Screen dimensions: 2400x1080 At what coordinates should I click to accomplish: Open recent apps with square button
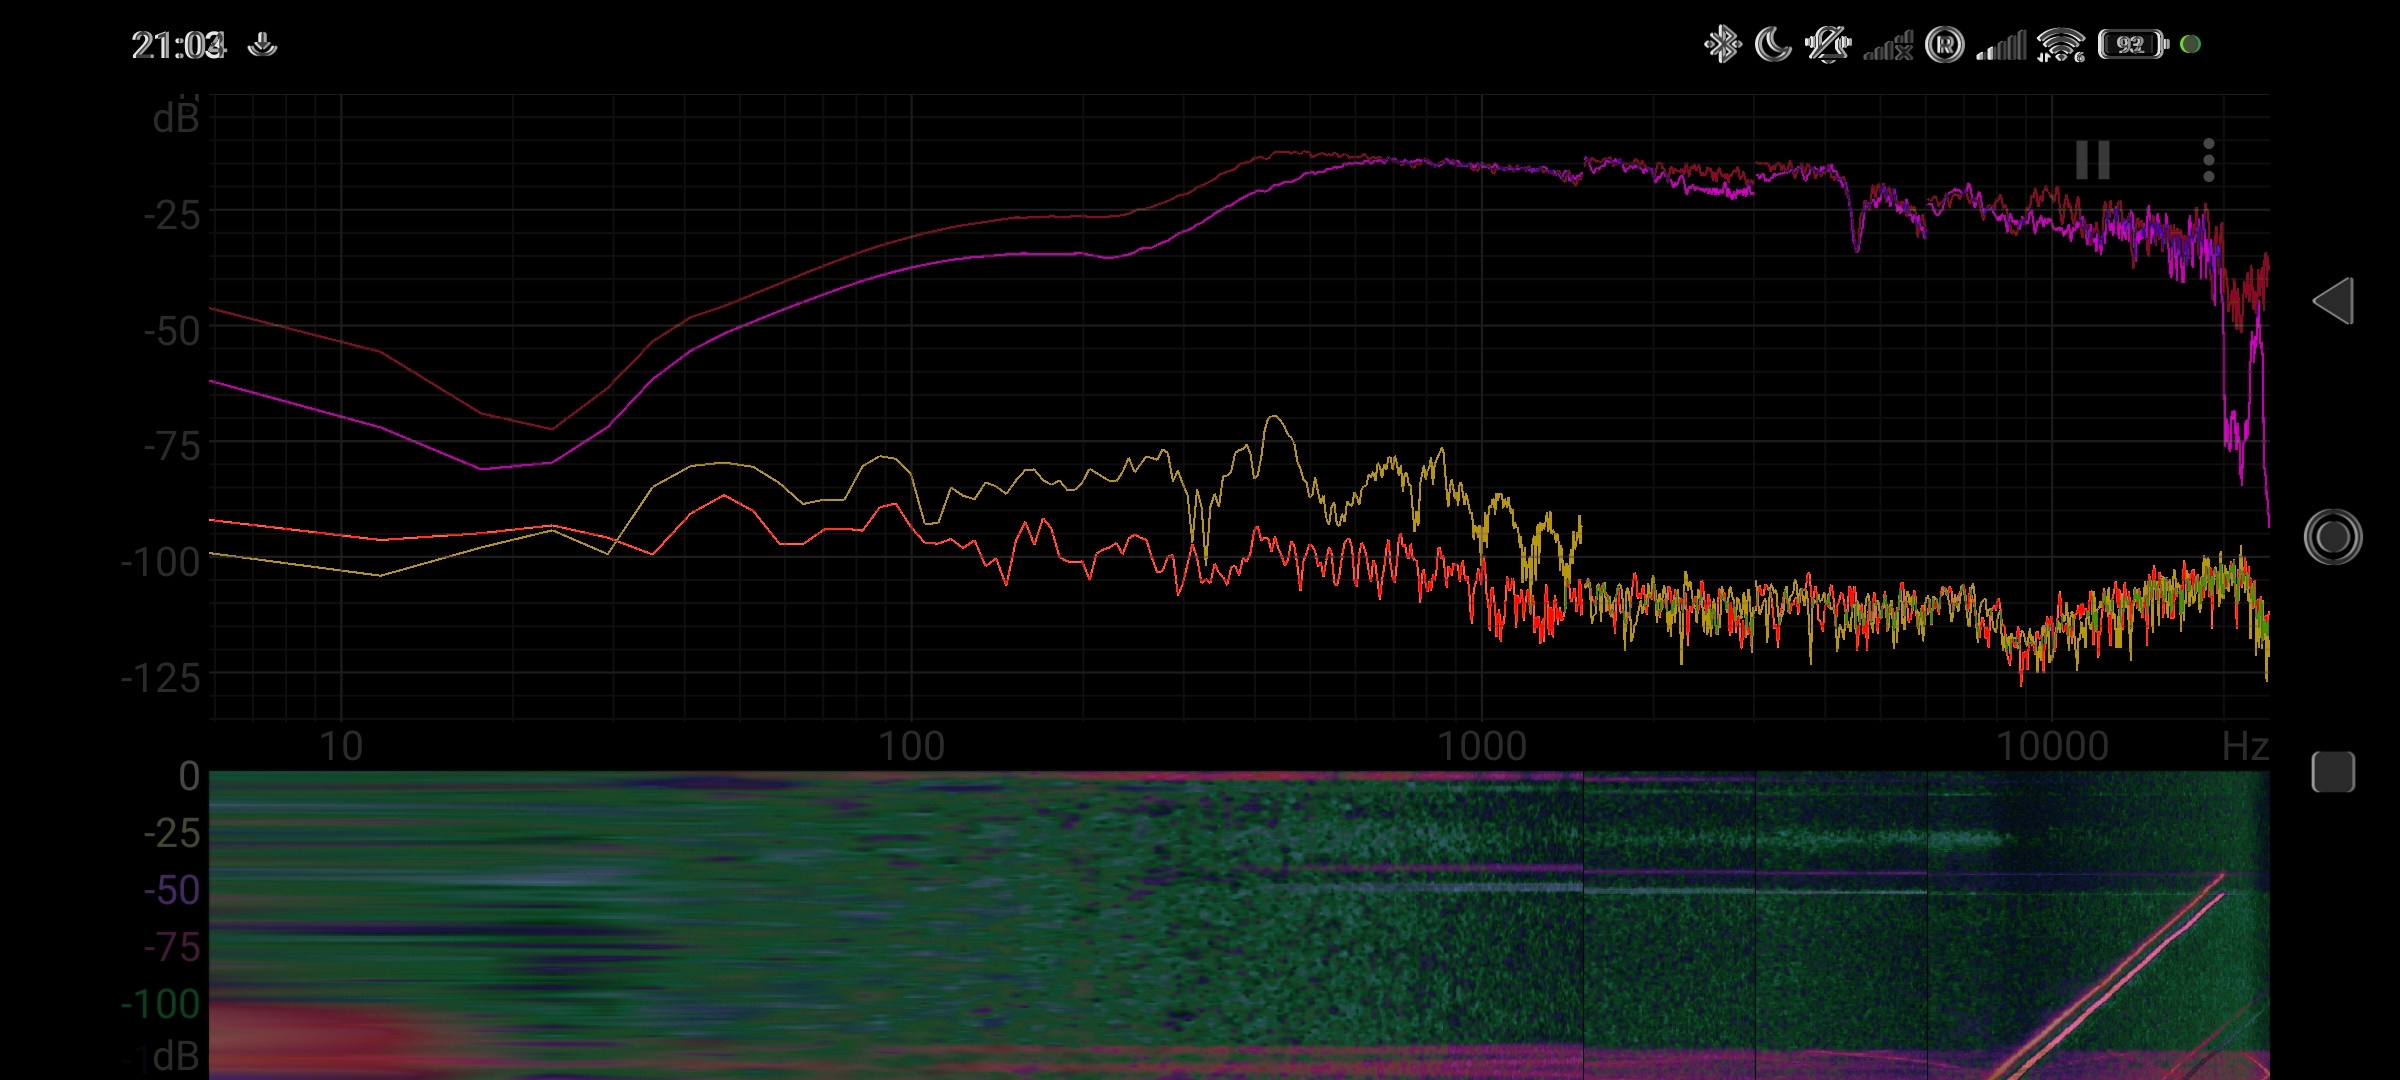point(2333,772)
